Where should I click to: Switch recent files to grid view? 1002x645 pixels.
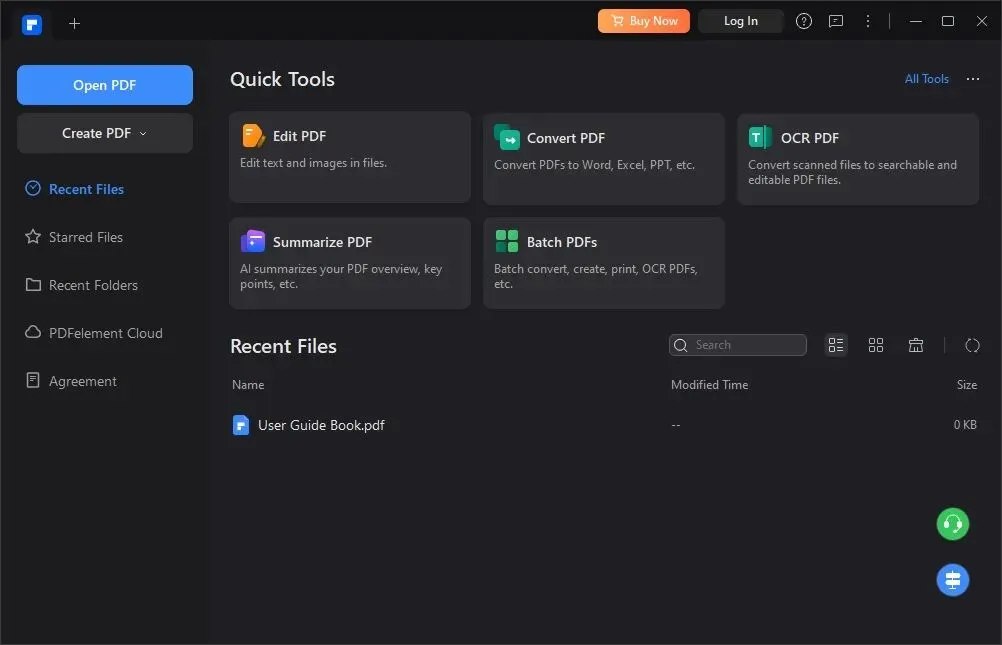(875, 345)
